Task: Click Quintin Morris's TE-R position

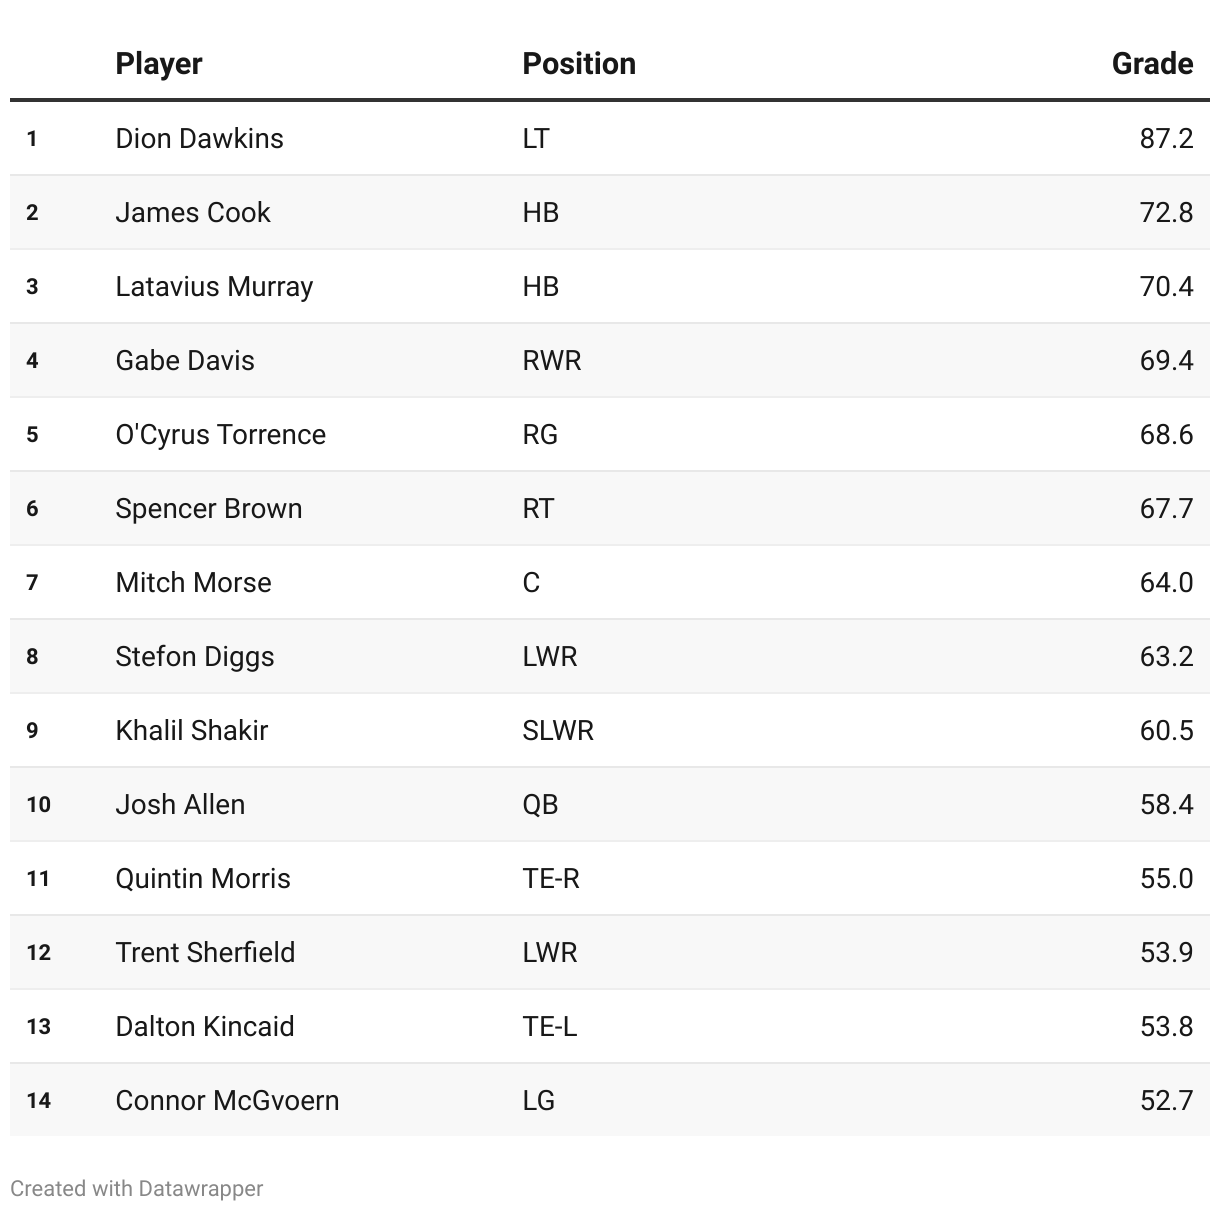Action: pos(551,878)
